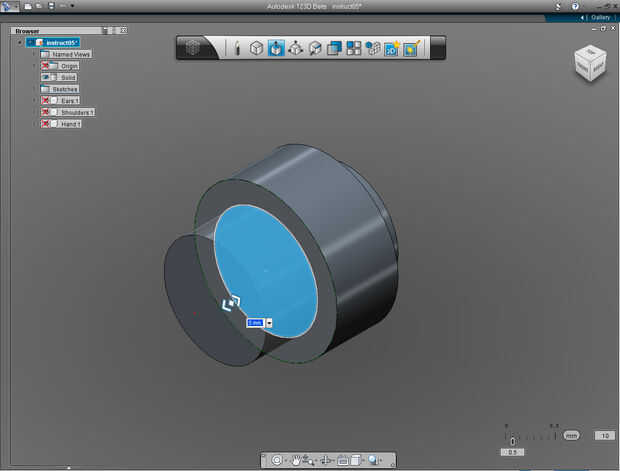The height and width of the screenshot is (471, 620).
Task: Open the Primitives box tool
Action: pos(257,48)
